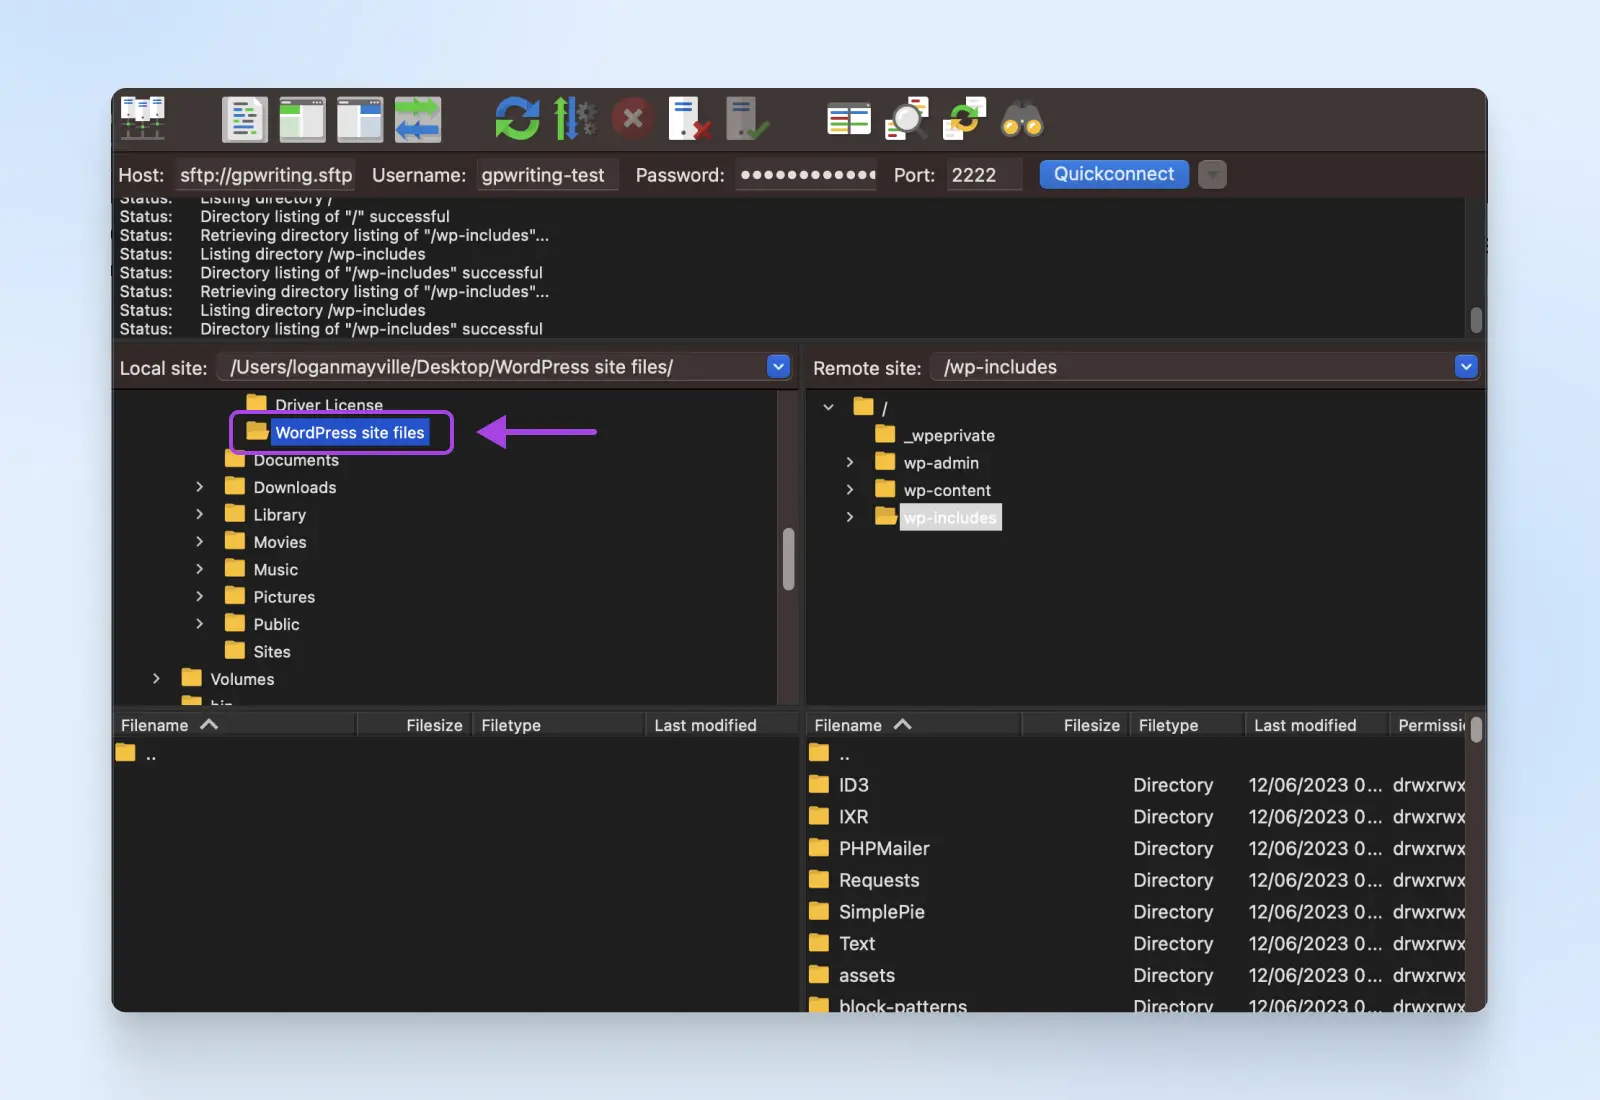Sort local files by Filesize column
This screenshot has width=1600, height=1100.
pos(433,725)
